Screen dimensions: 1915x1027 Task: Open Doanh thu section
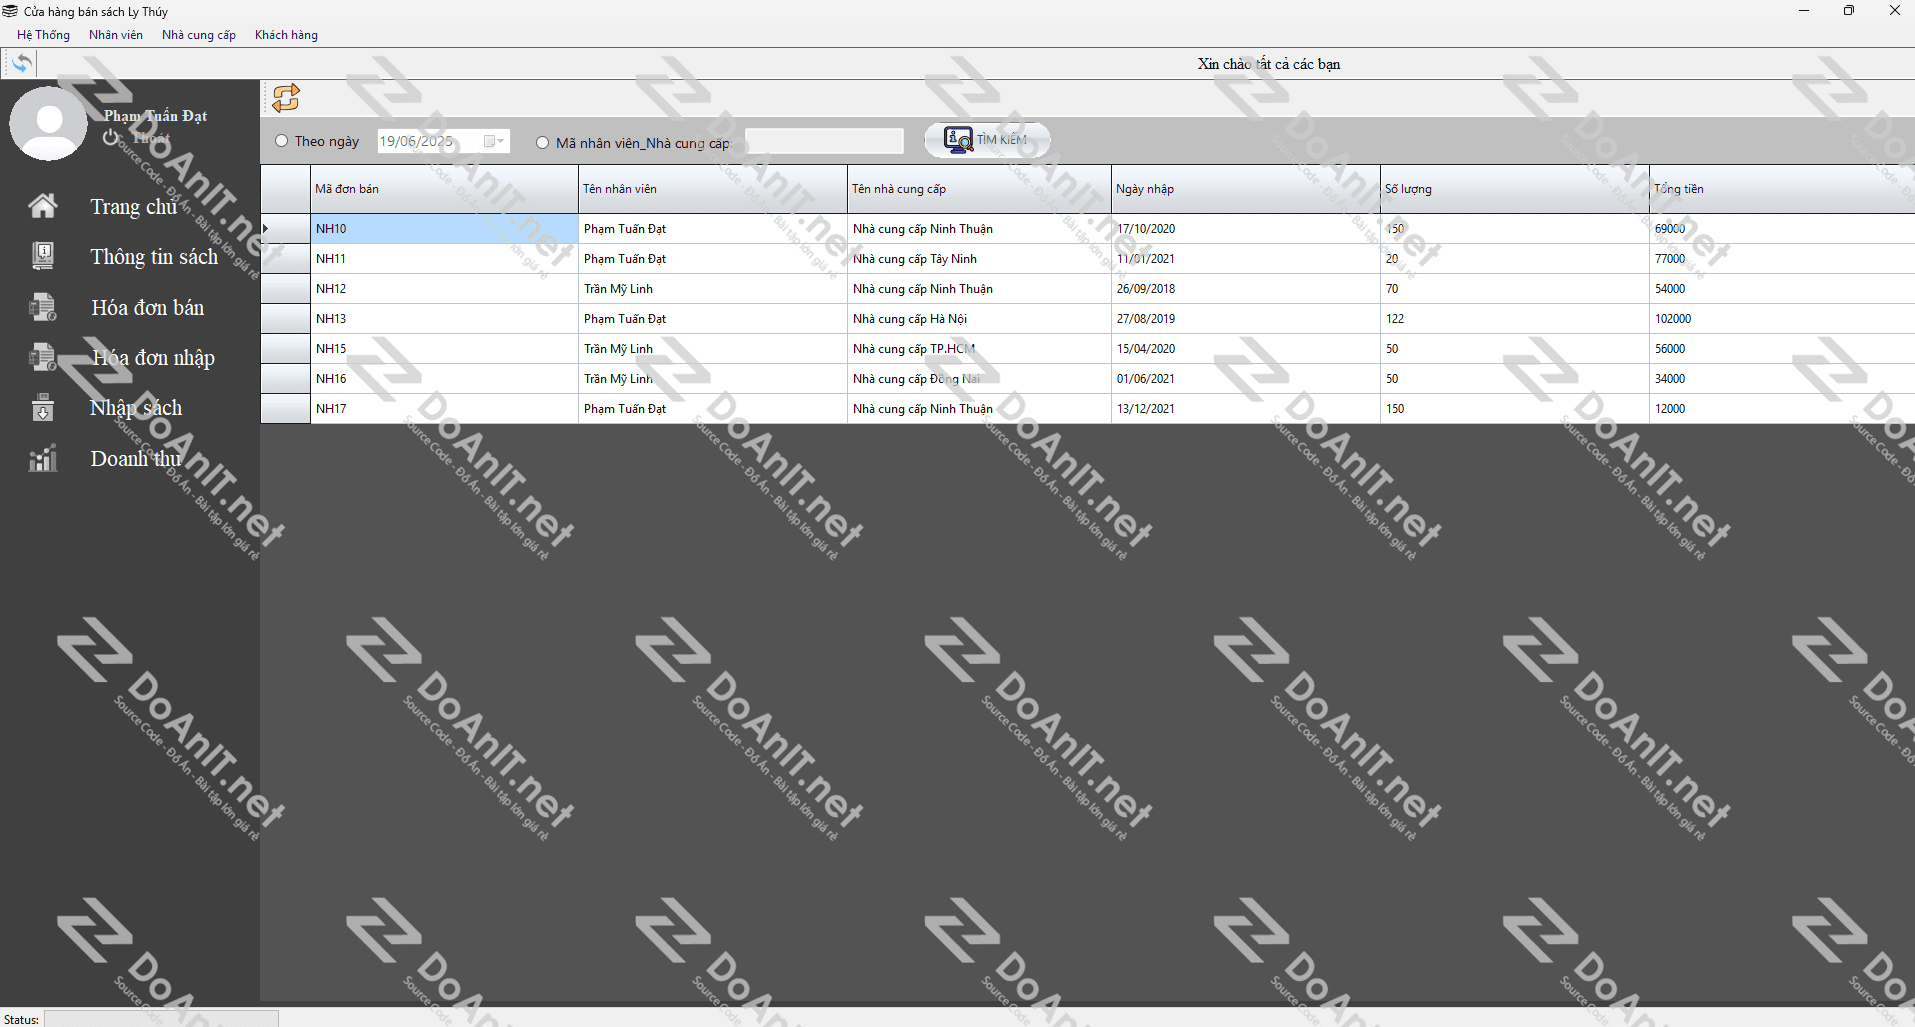[x=136, y=458]
